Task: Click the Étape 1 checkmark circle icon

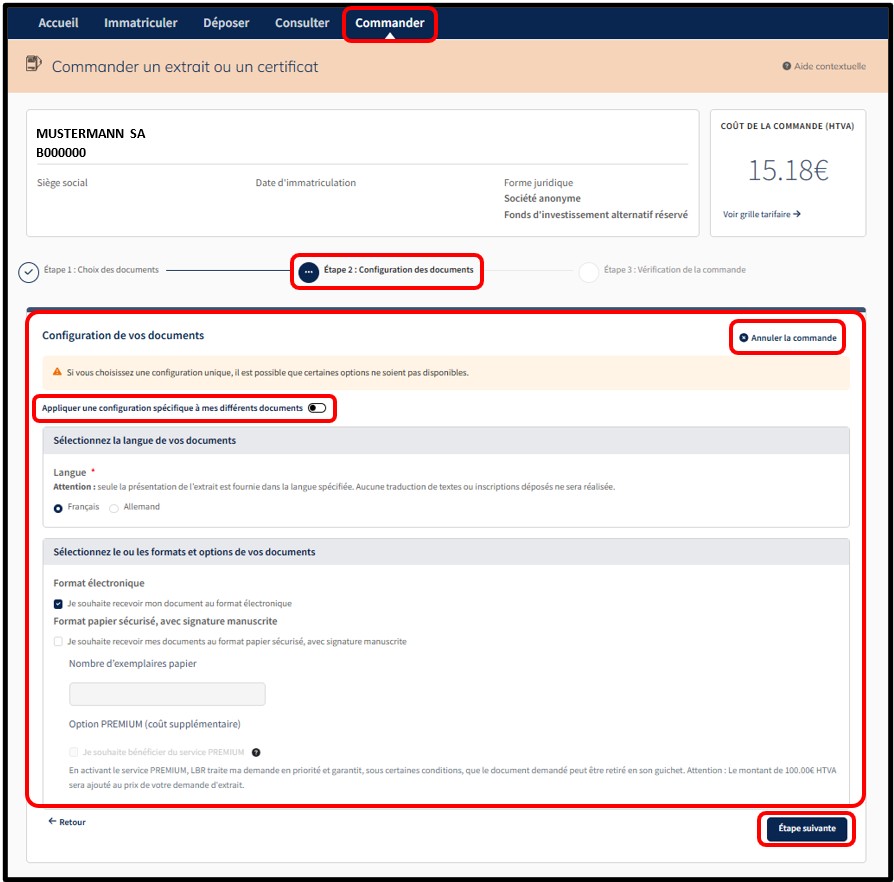Action: coord(29,271)
